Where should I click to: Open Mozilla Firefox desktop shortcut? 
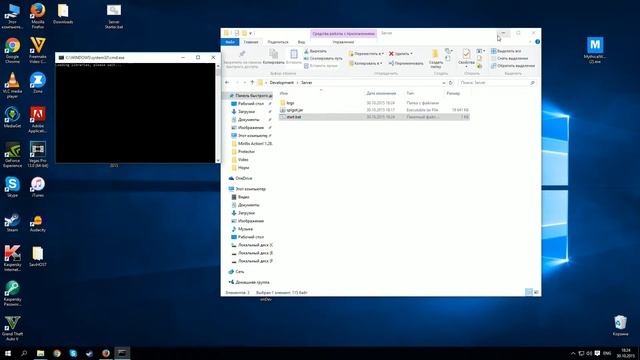38,16
